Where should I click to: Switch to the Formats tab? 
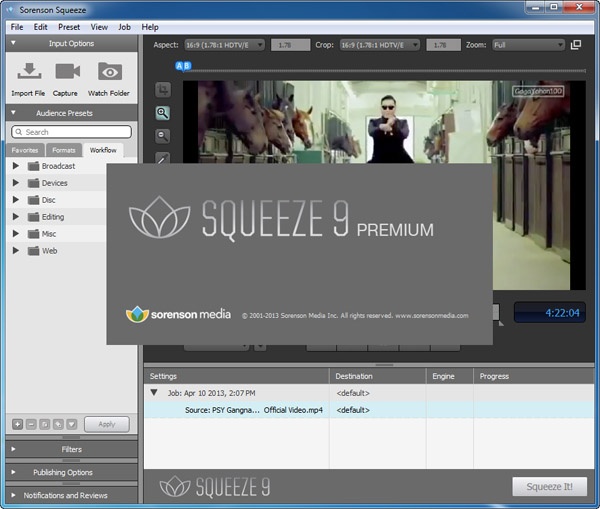pyautogui.click(x=64, y=150)
